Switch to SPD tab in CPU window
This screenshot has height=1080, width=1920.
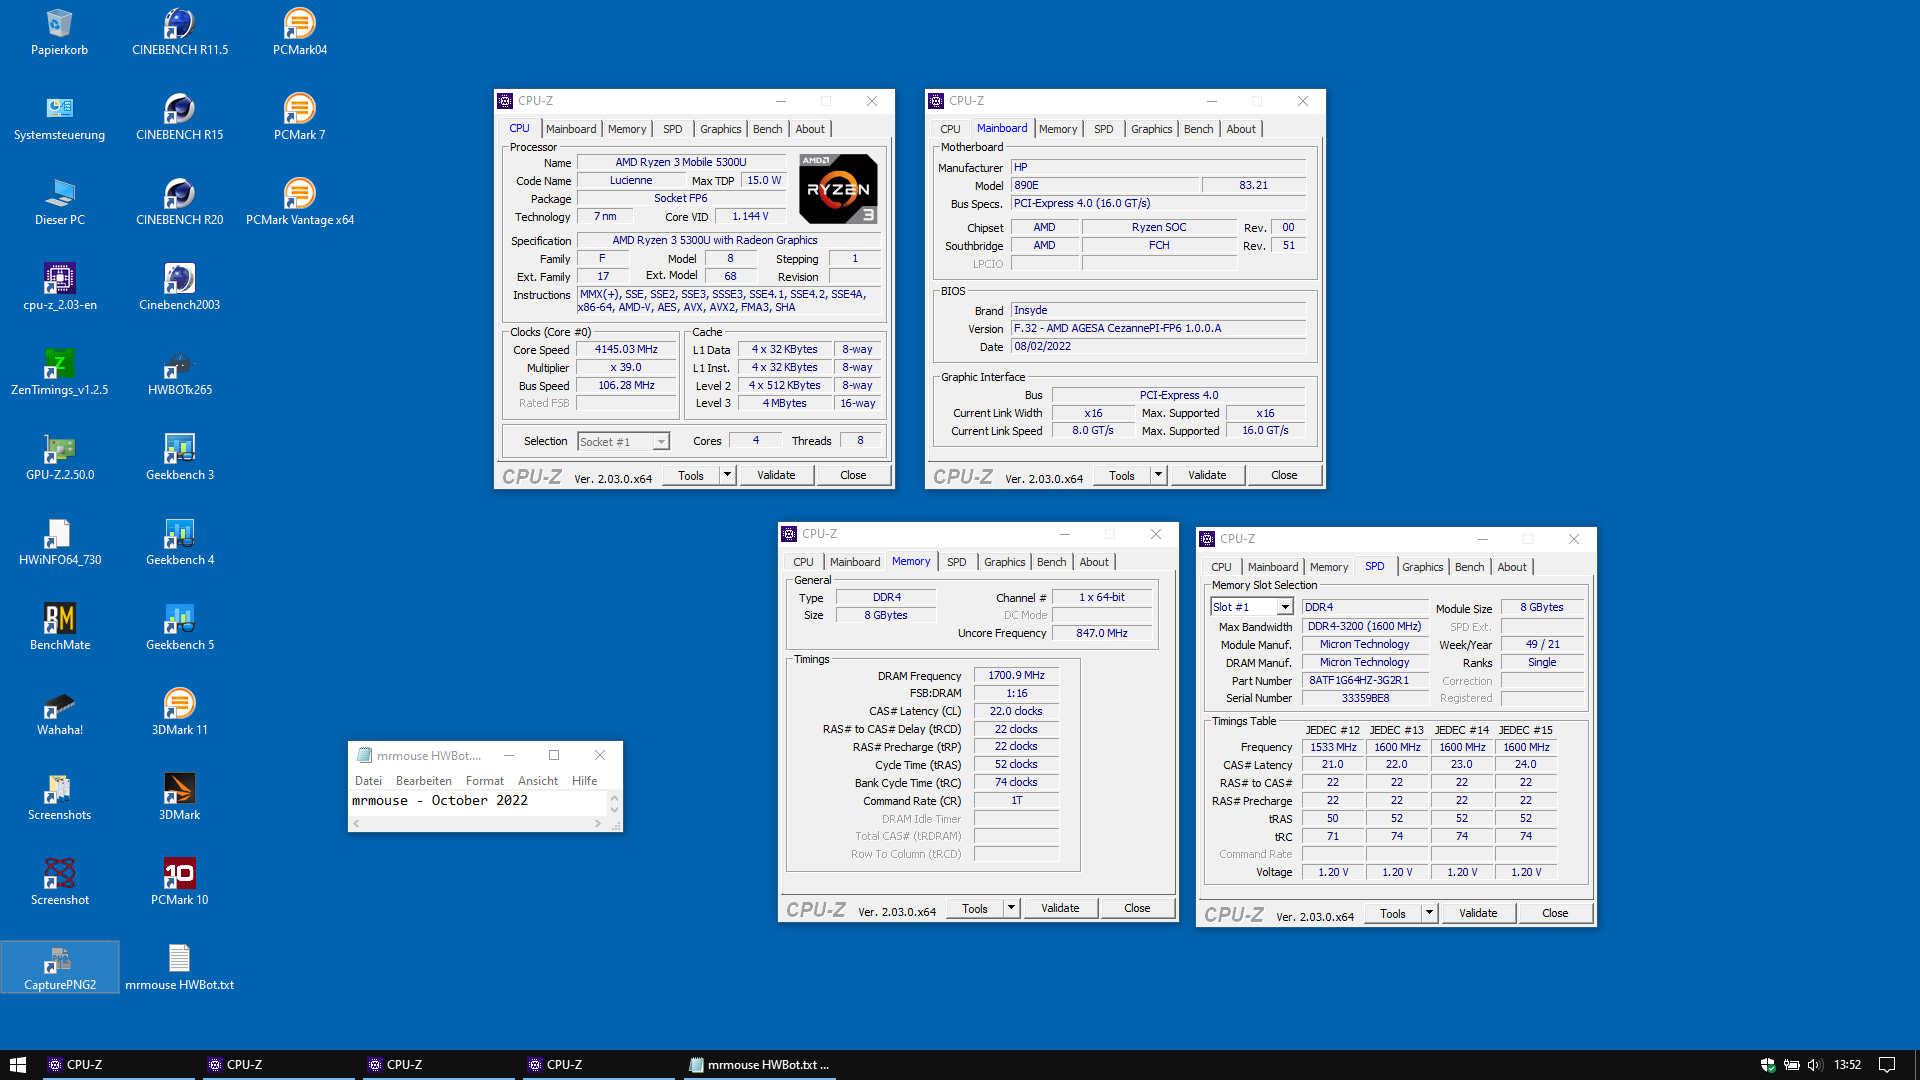tap(672, 129)
